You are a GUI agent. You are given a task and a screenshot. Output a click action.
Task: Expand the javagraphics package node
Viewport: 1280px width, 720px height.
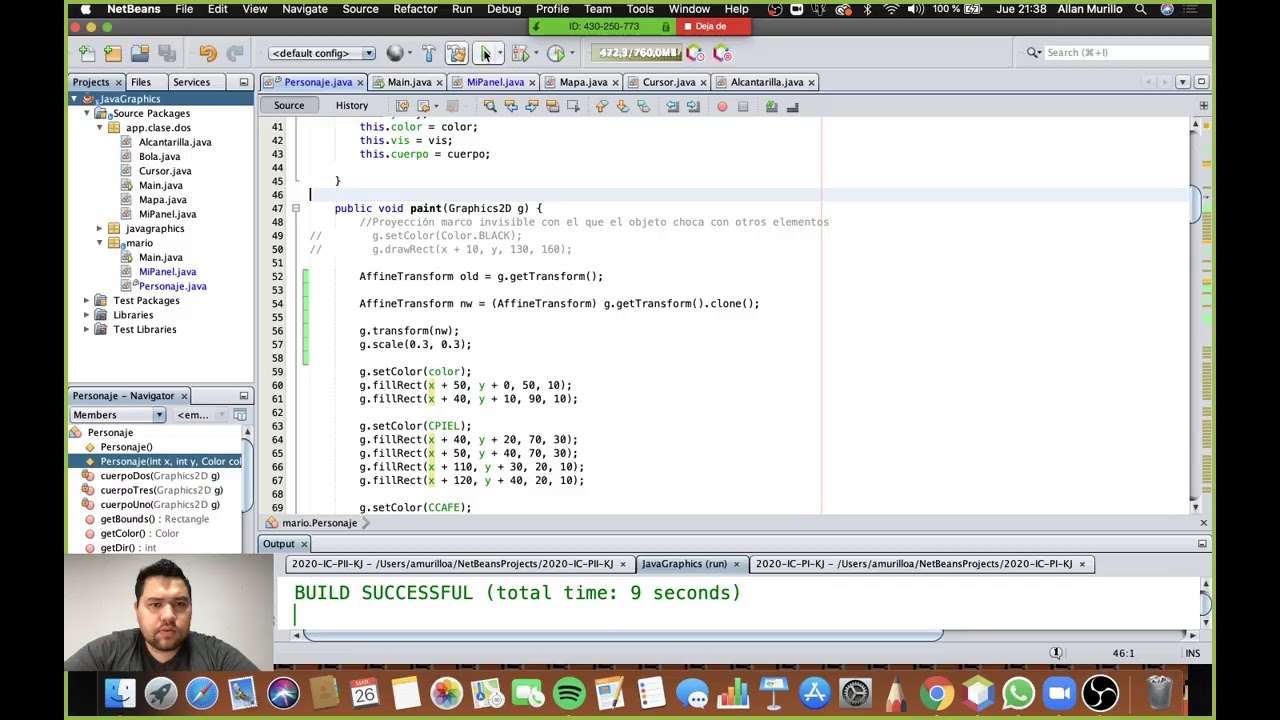[x=101, y=229]
